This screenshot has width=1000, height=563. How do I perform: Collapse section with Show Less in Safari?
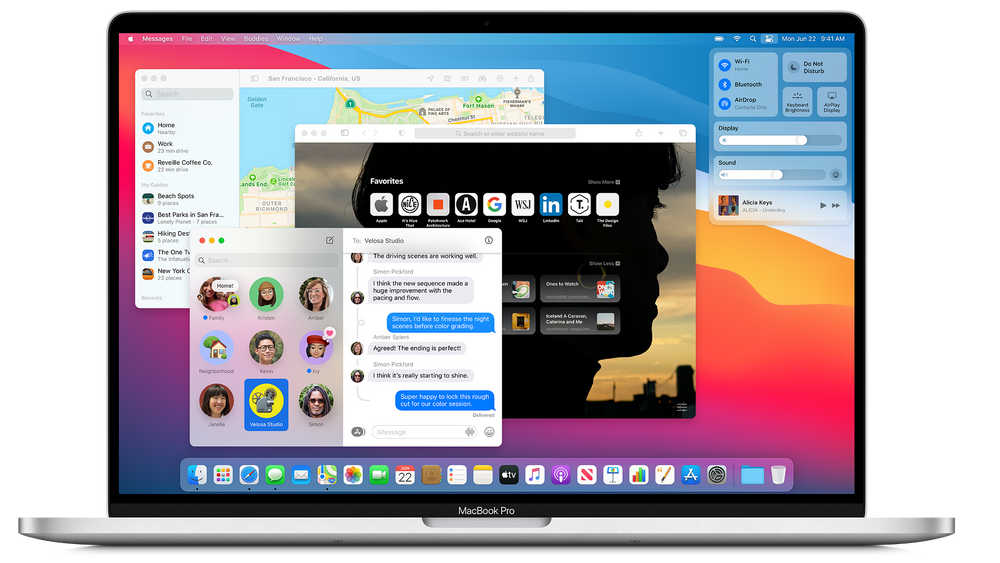pos(604,263)
